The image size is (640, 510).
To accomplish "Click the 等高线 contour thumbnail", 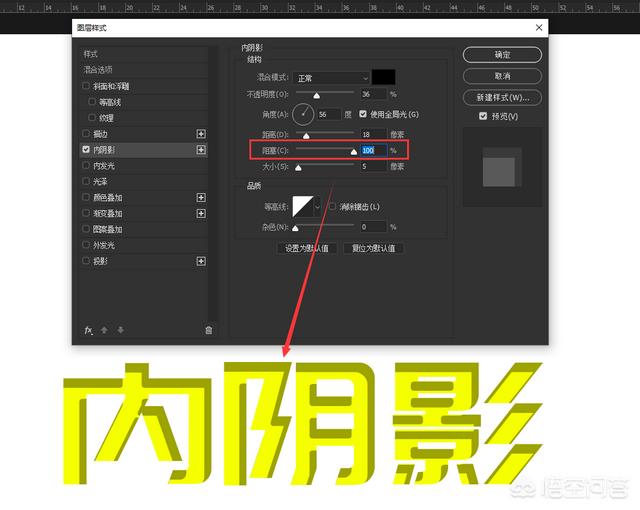I will point(303,207).
